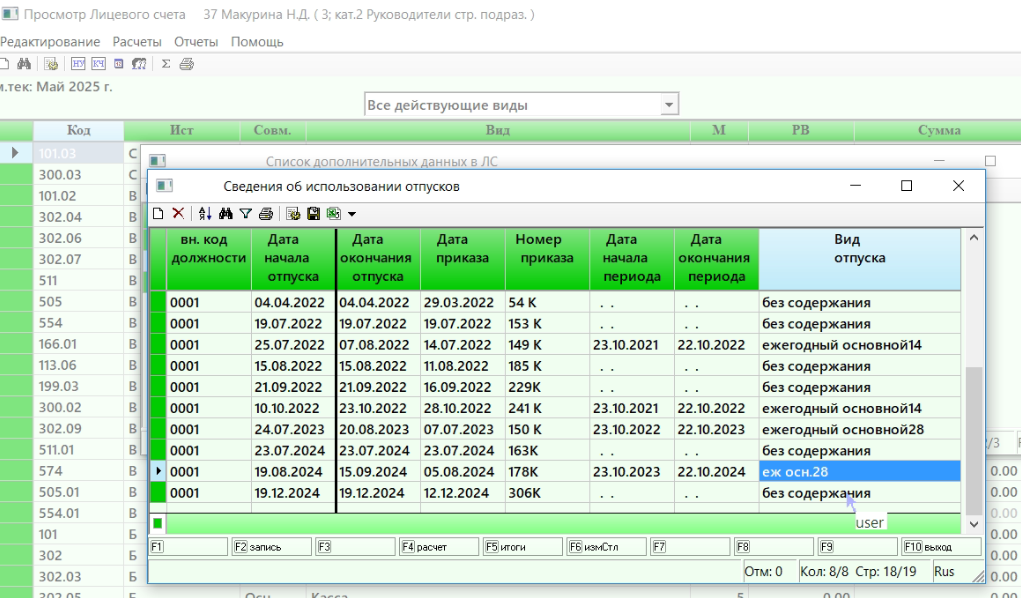Click the 'Номер приказа' column header

[x=547, y=258]
